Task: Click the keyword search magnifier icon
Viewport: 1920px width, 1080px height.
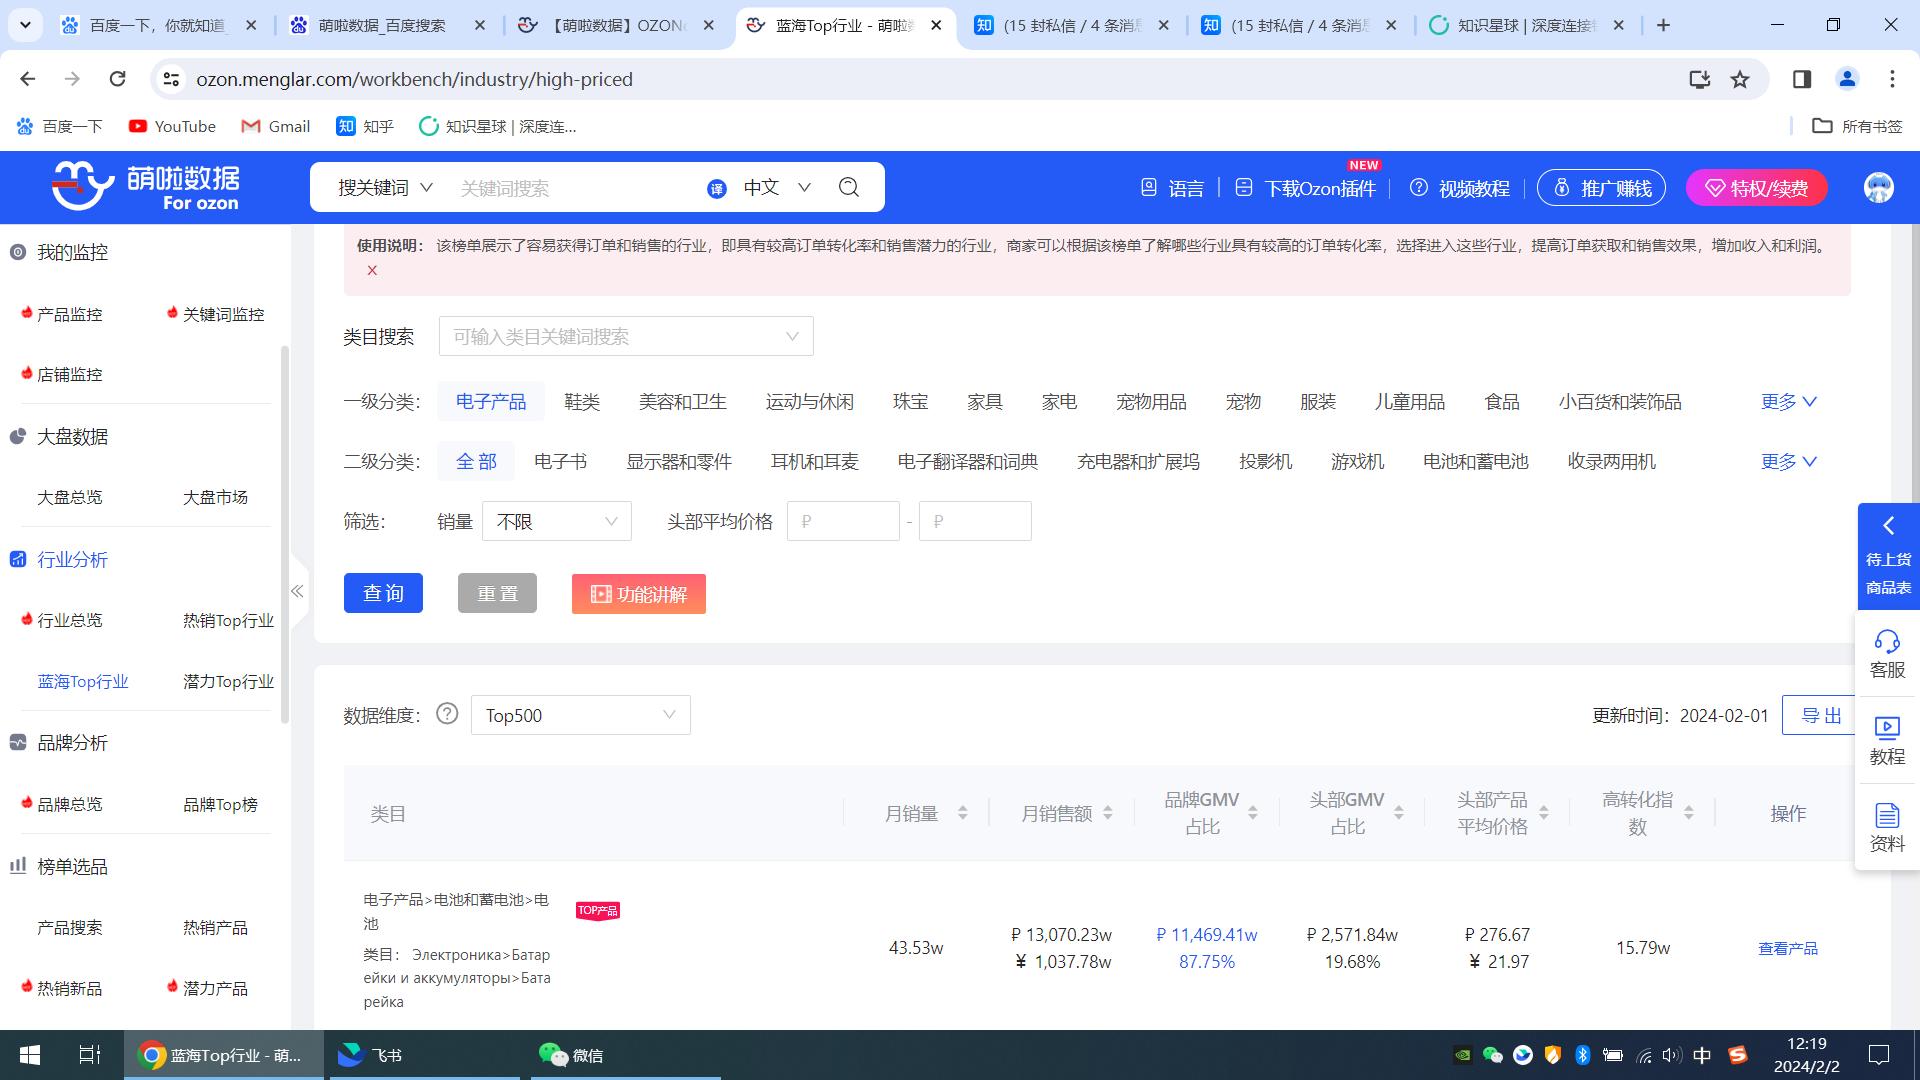Action: [848, 188]
